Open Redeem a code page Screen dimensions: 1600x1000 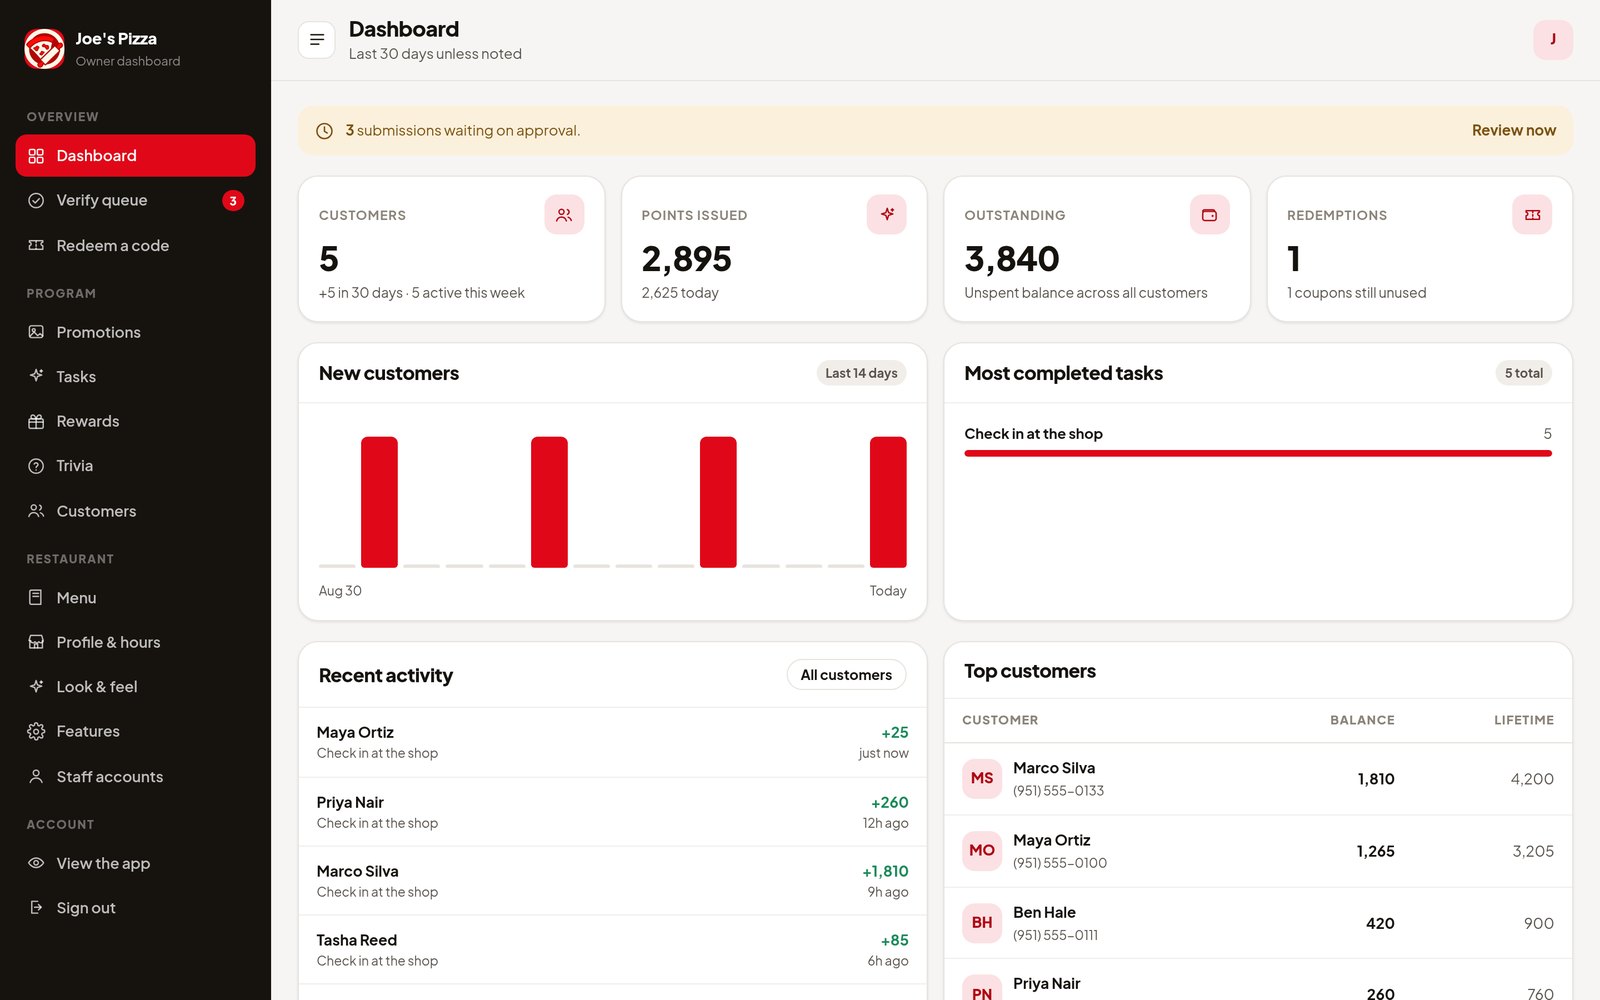135,245
